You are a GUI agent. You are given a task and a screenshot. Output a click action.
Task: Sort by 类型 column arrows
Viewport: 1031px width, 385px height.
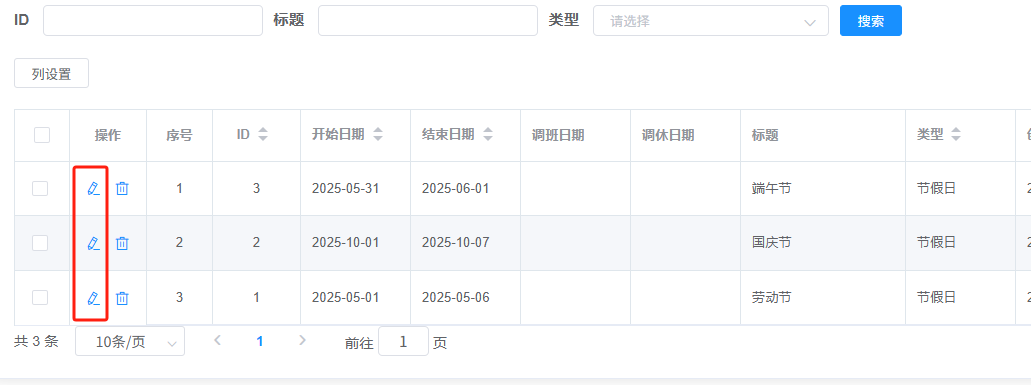(956, 135)
